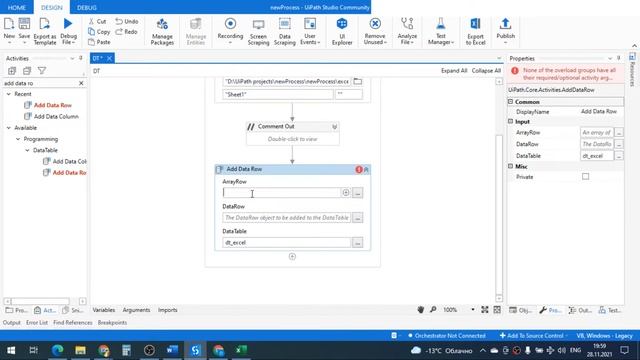
Task: Open the Variables panel
Action: click(x=104, y=310)
